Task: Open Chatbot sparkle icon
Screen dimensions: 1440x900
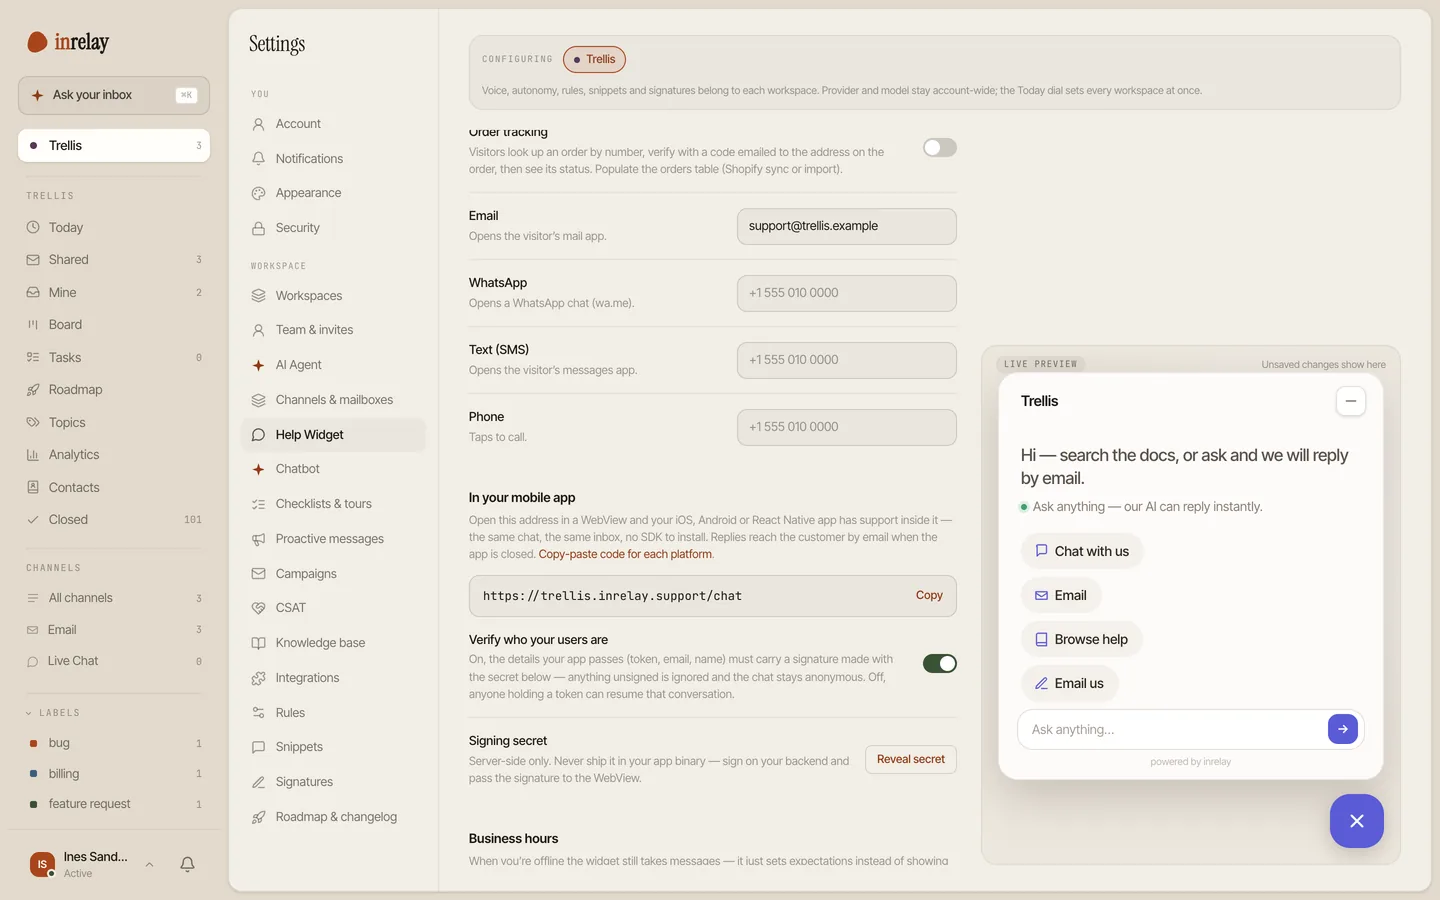Action: pyautogui.click(x=258, y=469)
